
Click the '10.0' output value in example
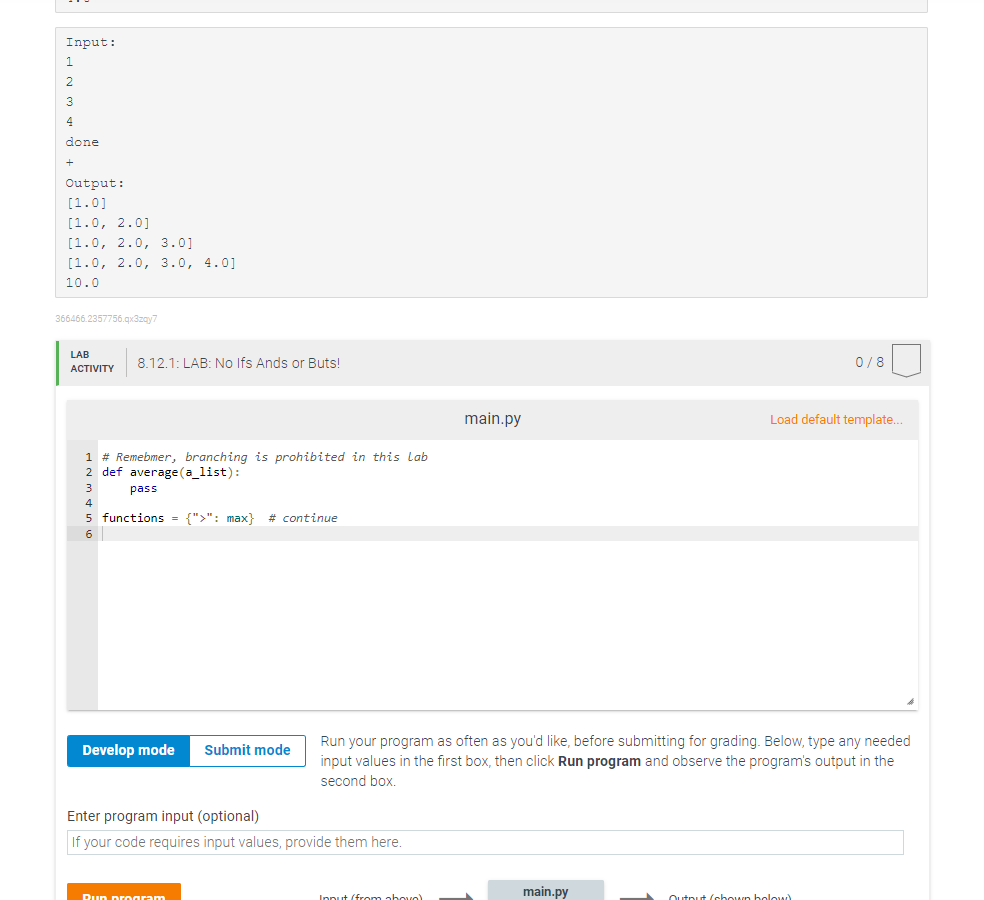pyautogui.click(x=82, y=283)
